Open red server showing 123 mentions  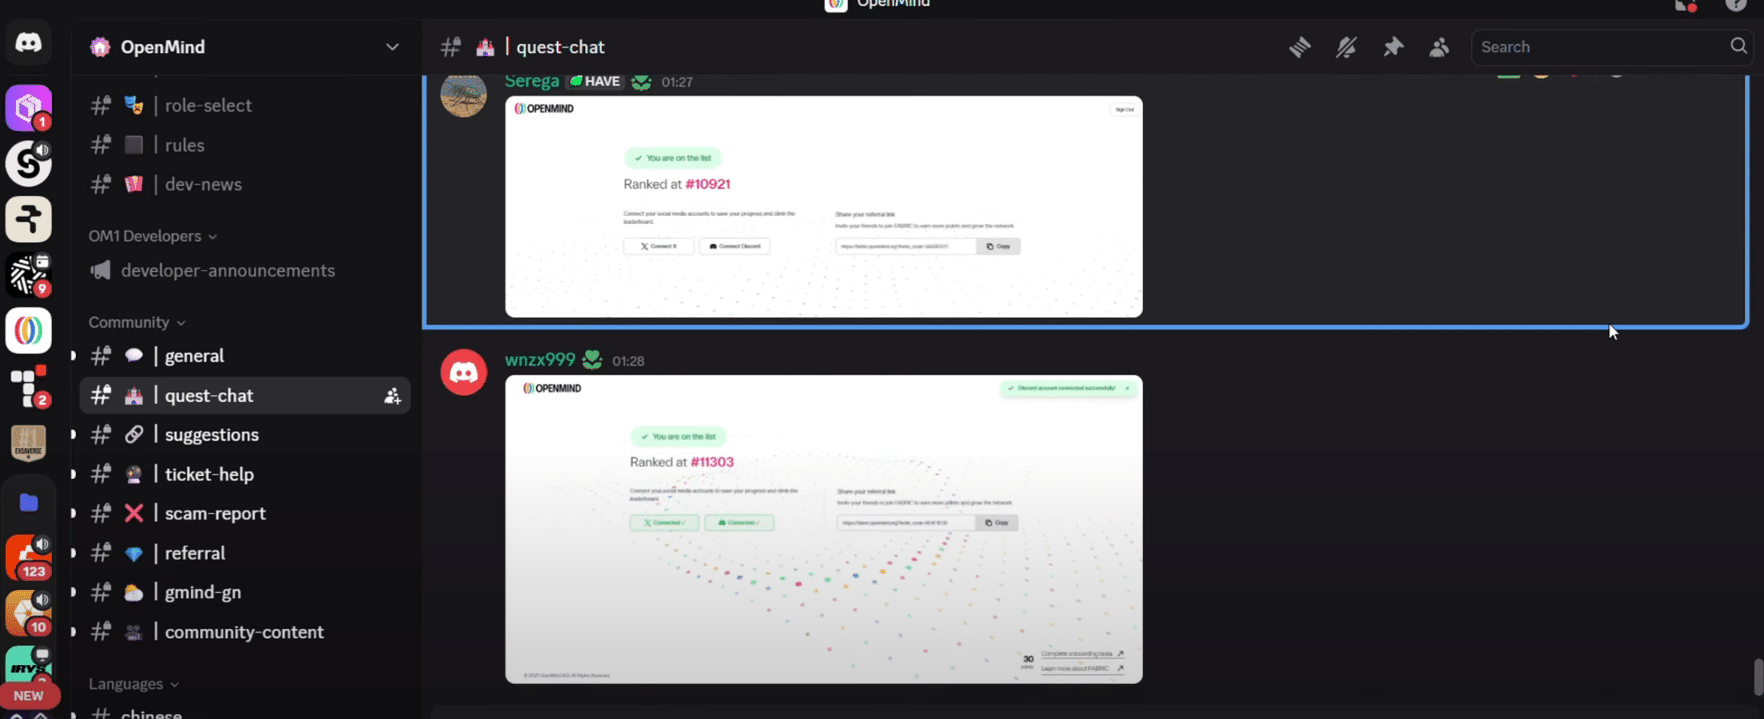28,557
